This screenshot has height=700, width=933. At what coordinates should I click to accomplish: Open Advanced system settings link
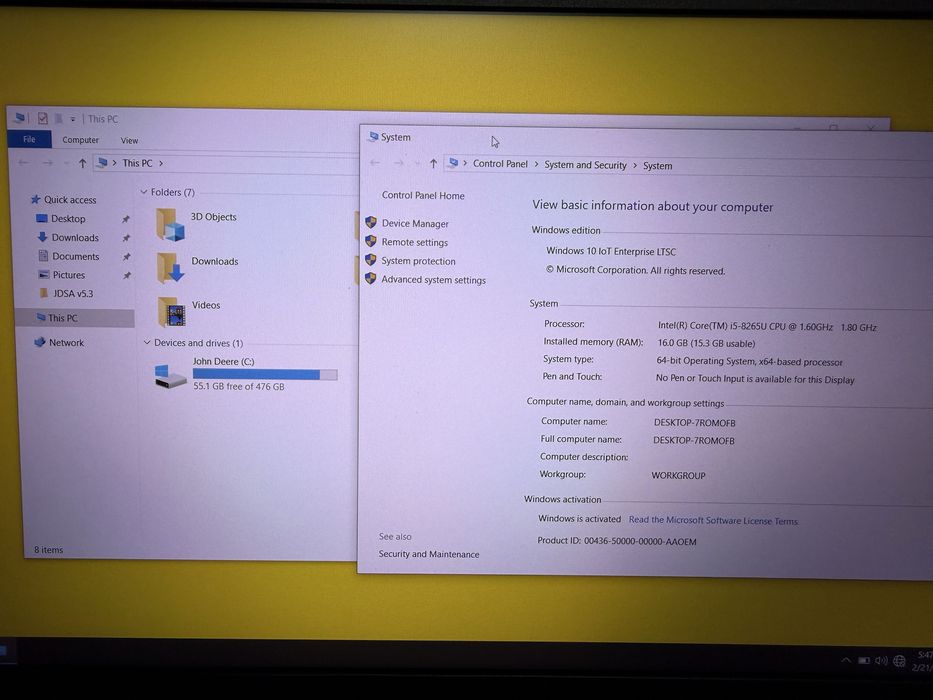(433, 280)
